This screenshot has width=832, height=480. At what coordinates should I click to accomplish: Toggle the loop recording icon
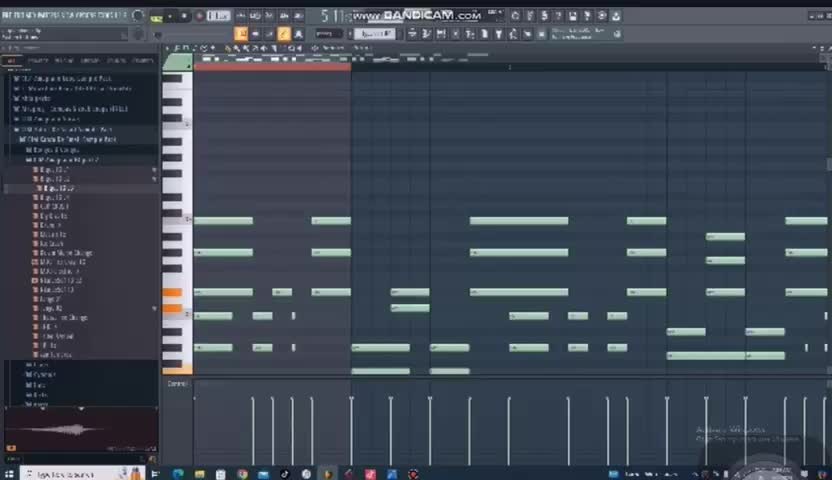tap(298, 16)
